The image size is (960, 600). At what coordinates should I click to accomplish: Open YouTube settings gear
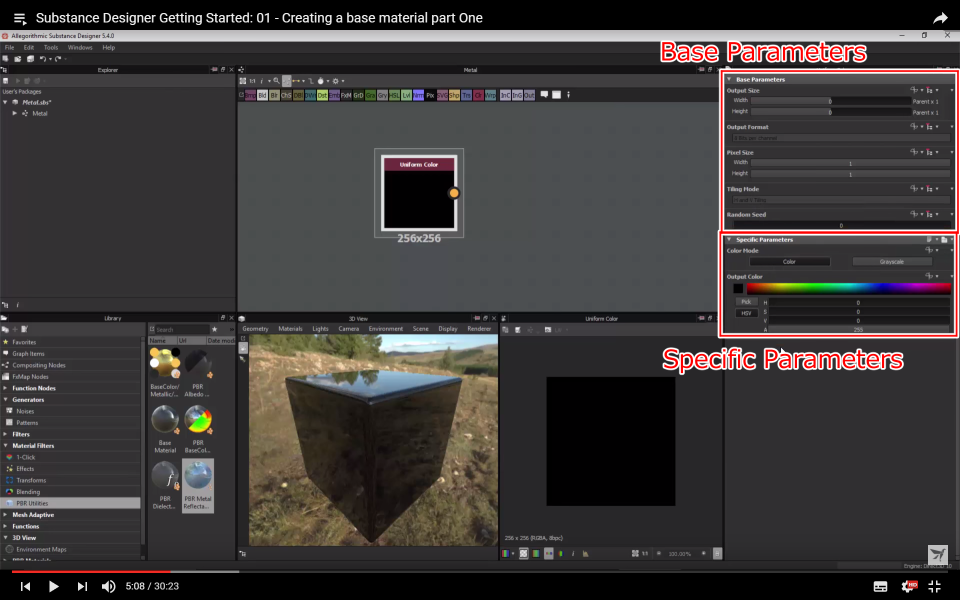(x=909, y=587)
